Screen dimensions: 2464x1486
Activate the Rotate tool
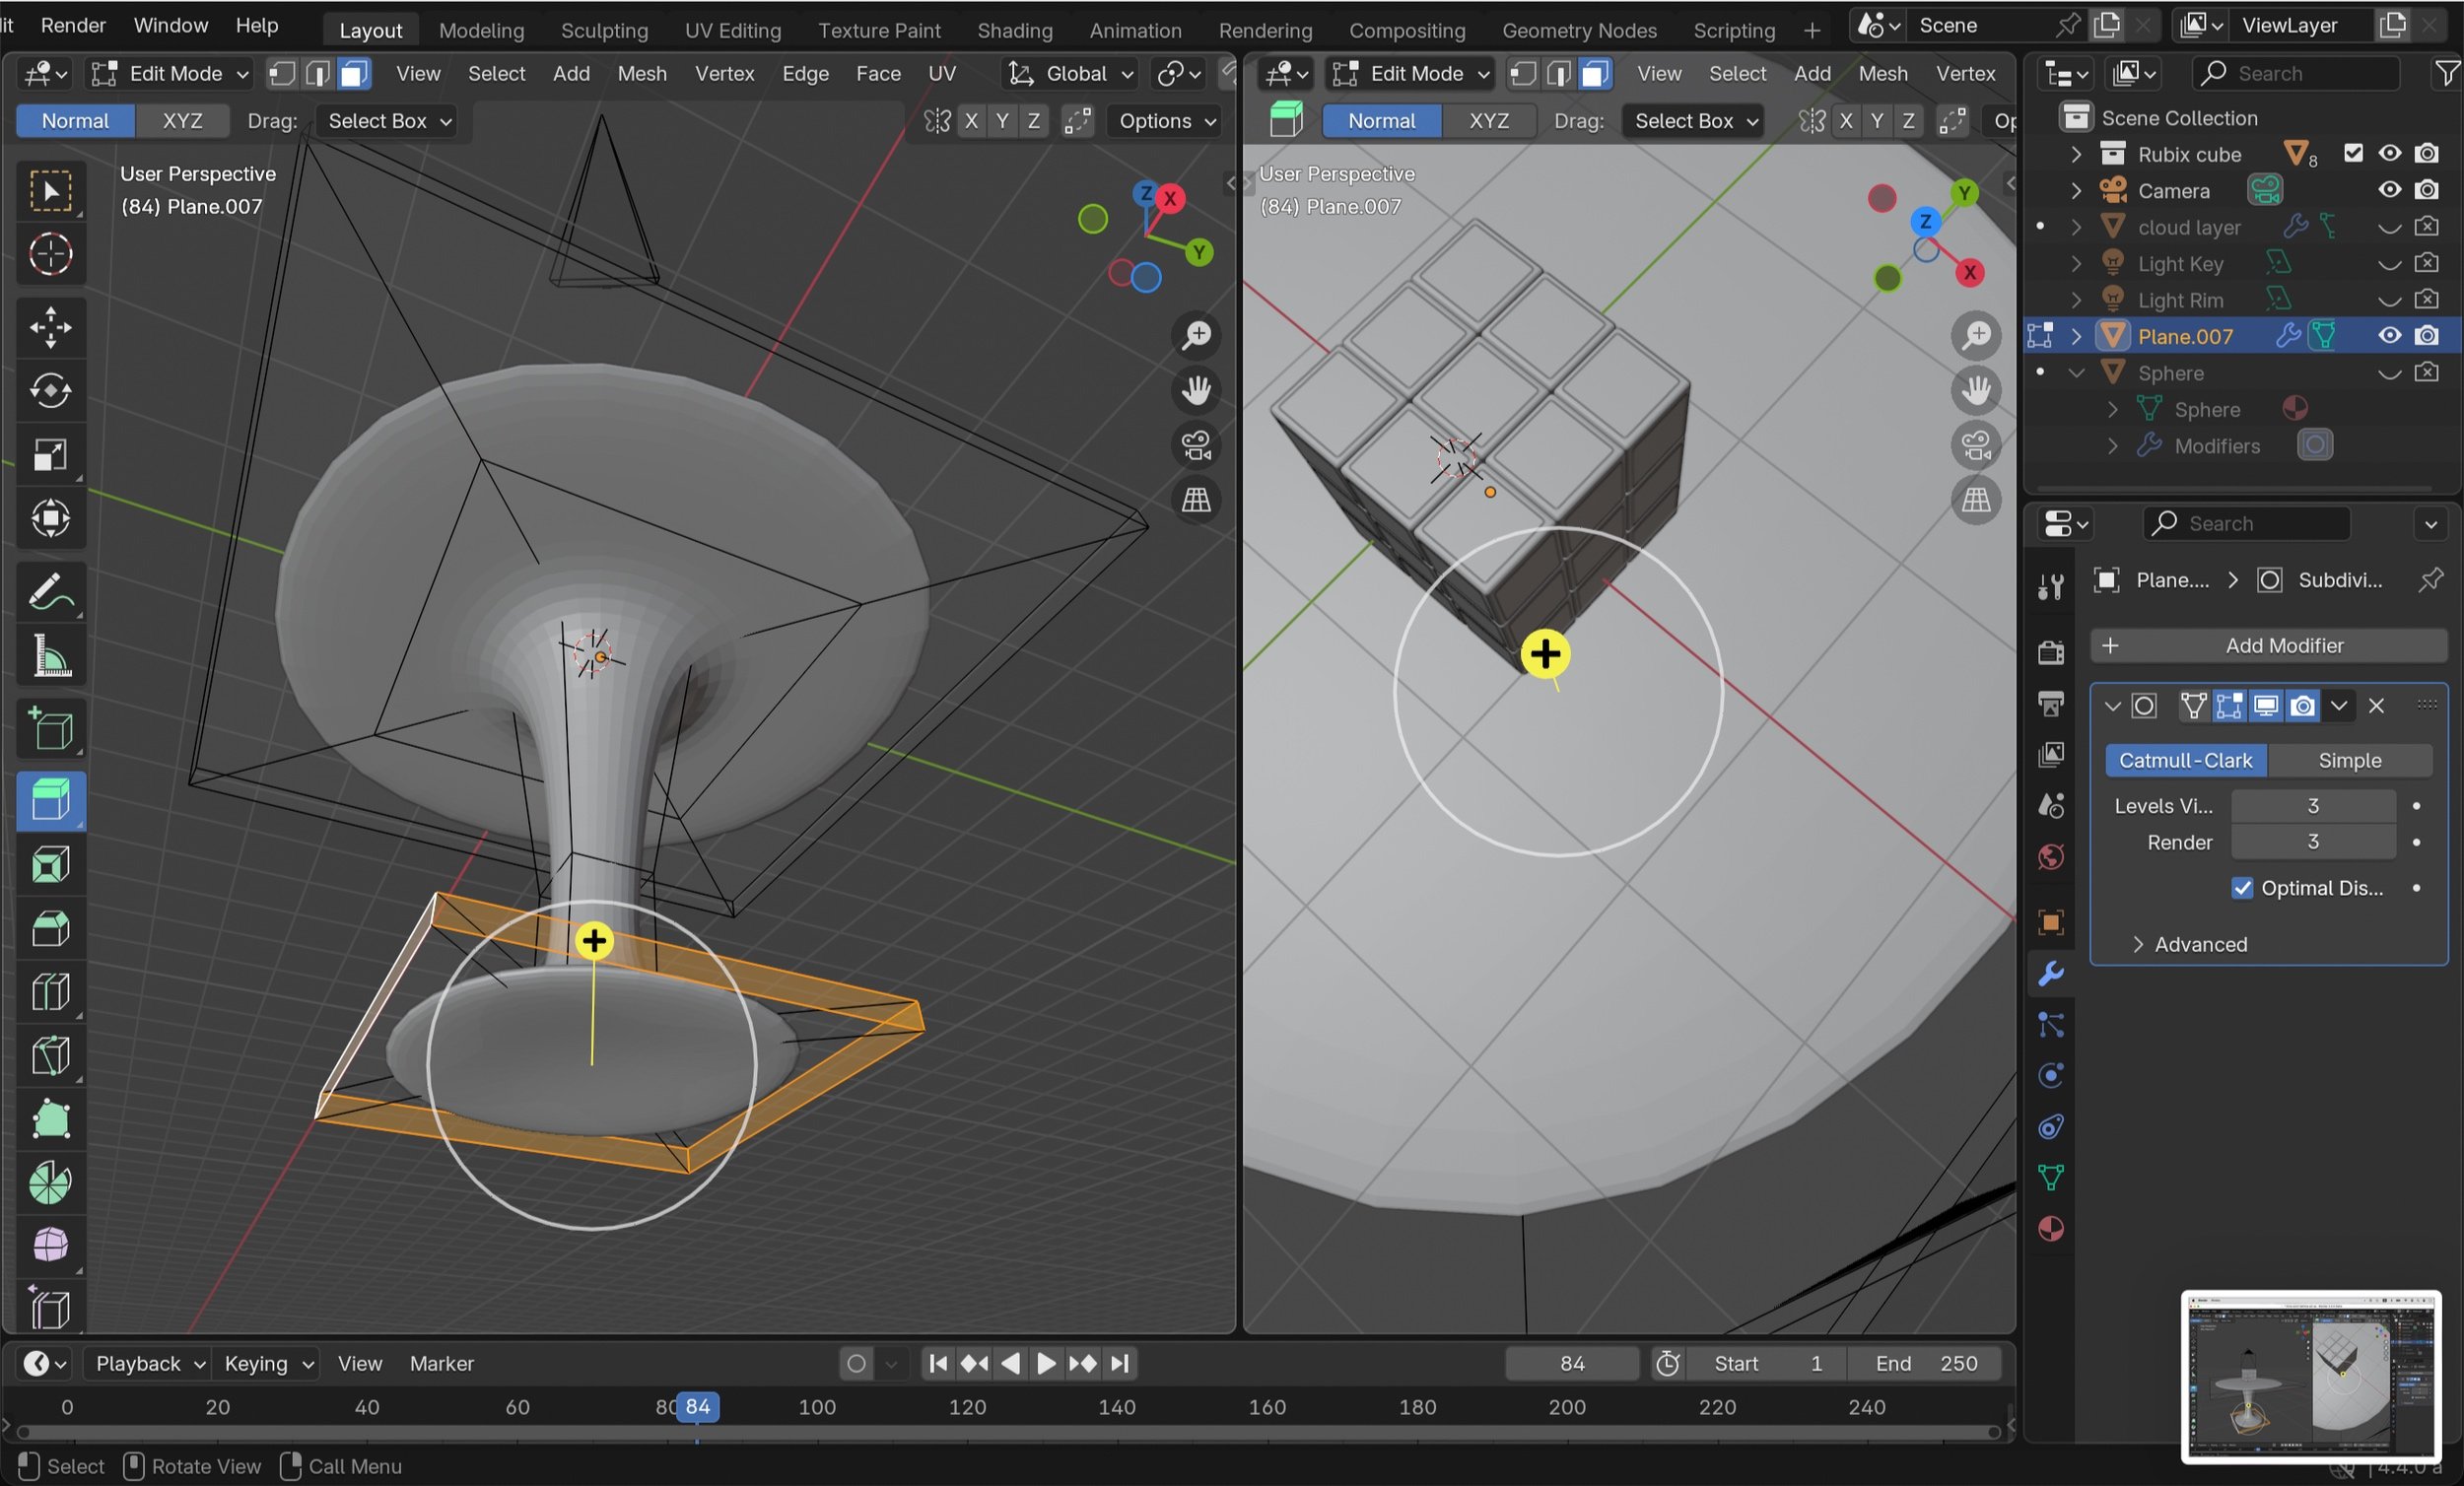click(x=50, y=390)
